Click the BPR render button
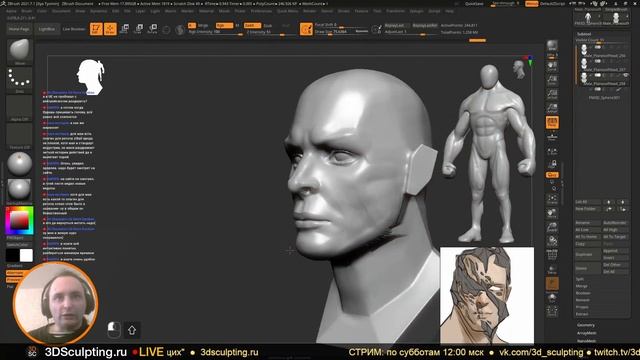The image size is (640, 360). tap(552, 45)
